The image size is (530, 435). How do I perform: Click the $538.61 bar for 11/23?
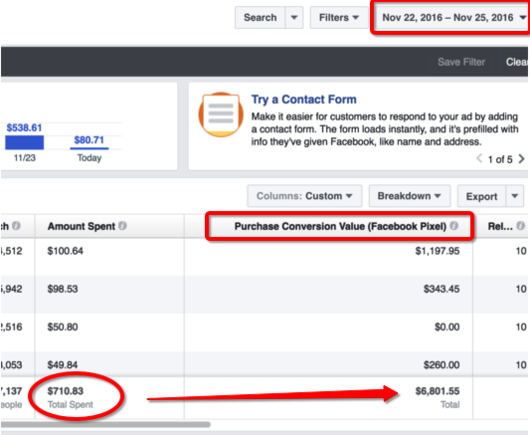click(x=24, y=142)
